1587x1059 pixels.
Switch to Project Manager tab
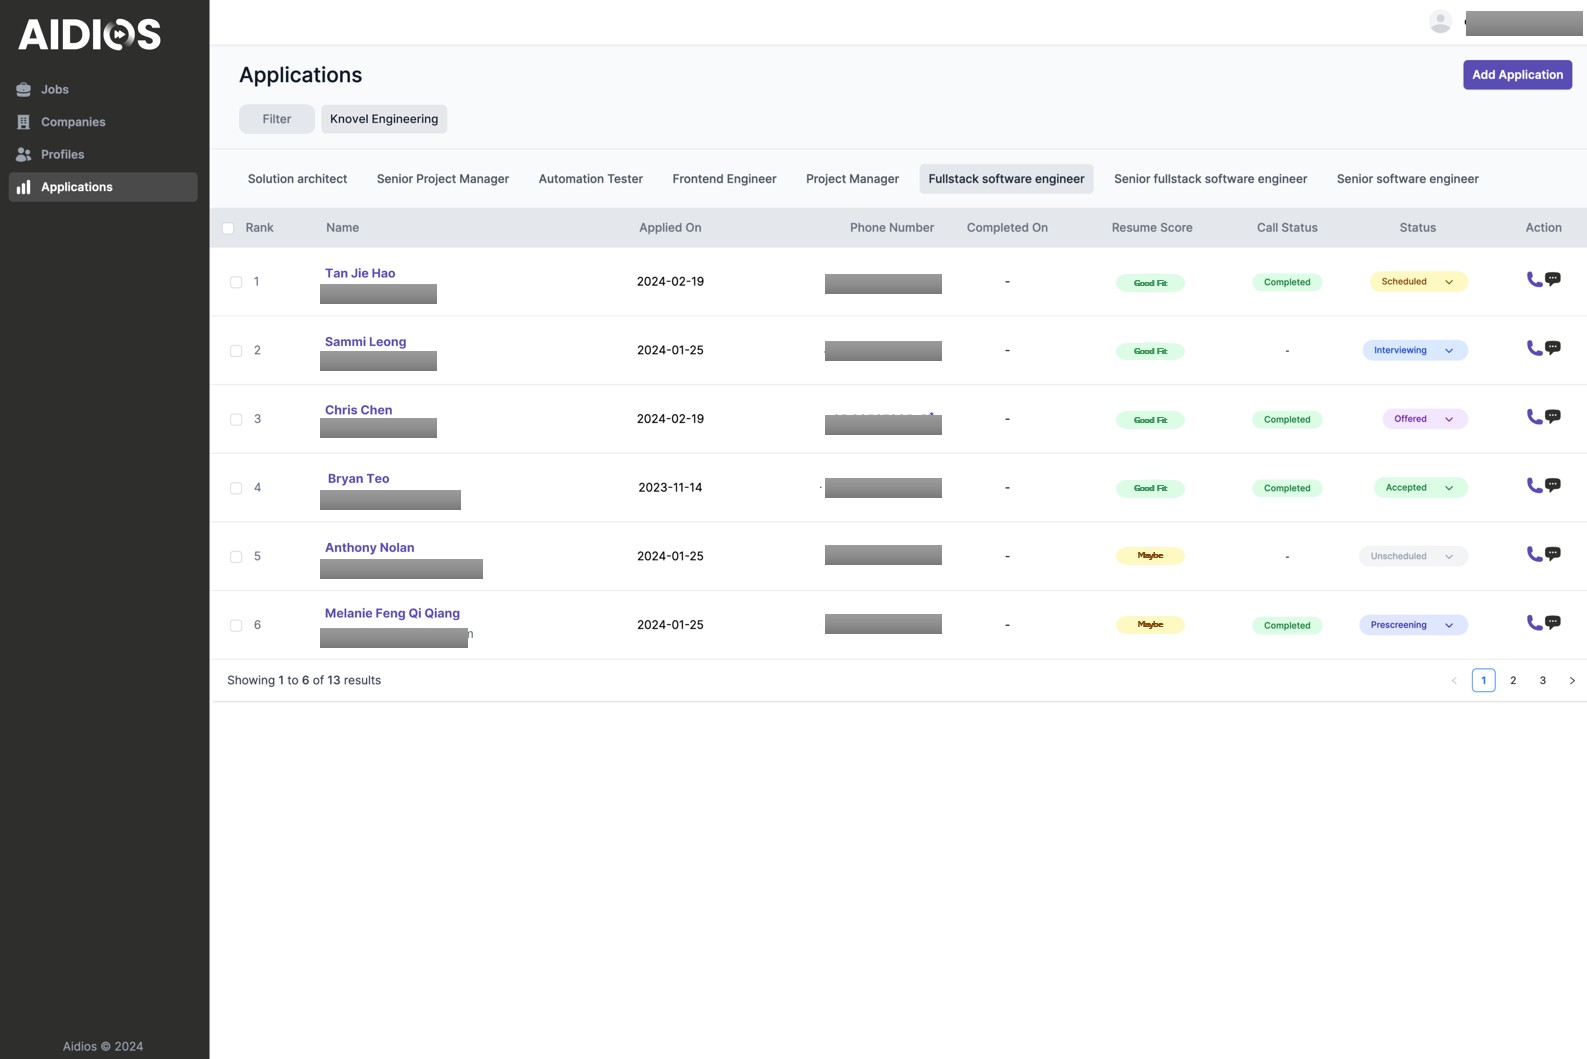pos(852,179)
